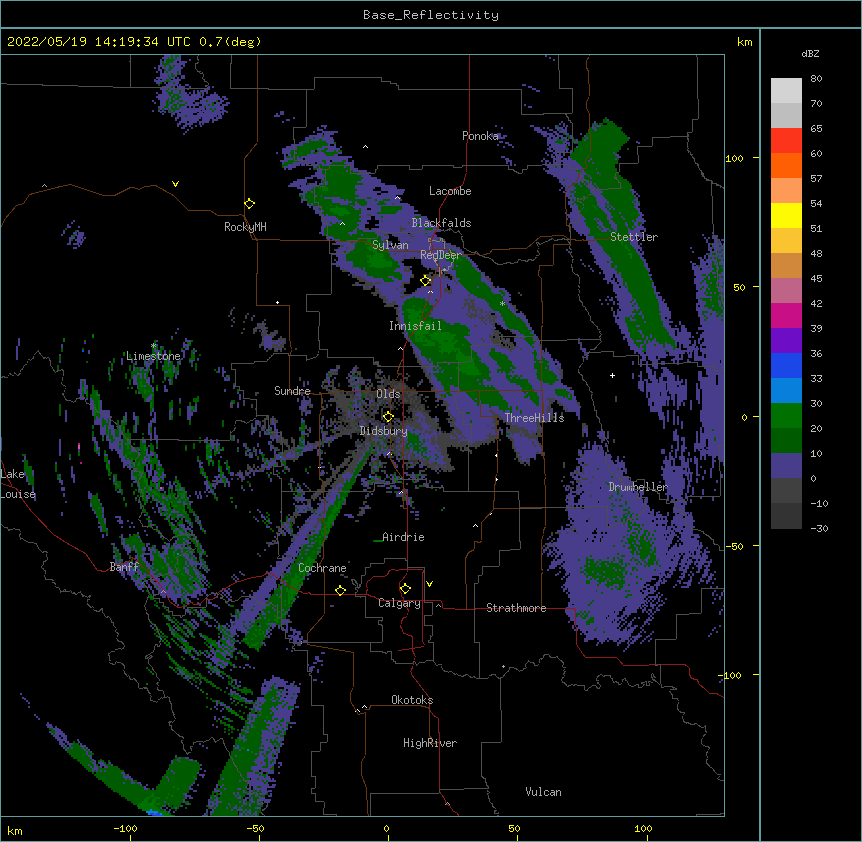Click the Okotoks label
This screenshot has height=842, width=862.
pos(412,700)
